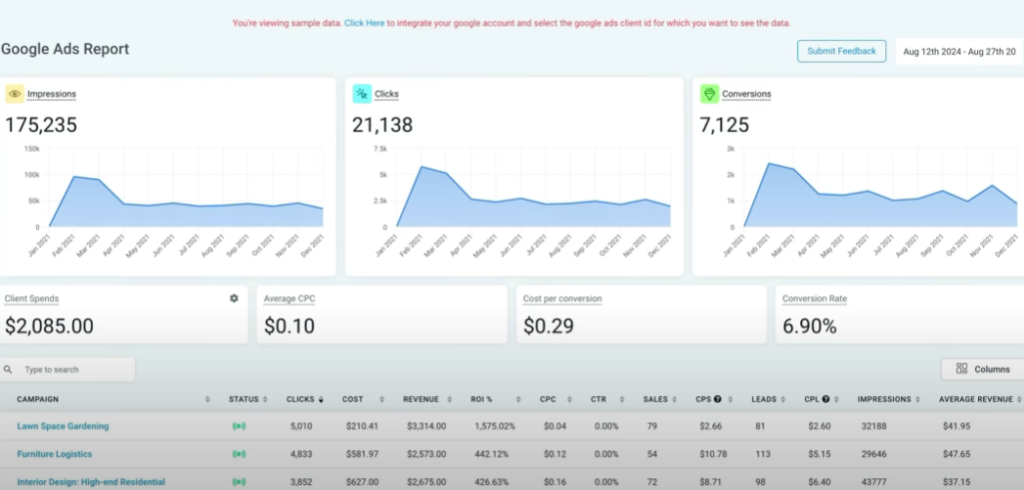This screenshot has height=490, width=1024.
Task: Open Furniture Logistics campaign
Action: [x=54, y=454]
